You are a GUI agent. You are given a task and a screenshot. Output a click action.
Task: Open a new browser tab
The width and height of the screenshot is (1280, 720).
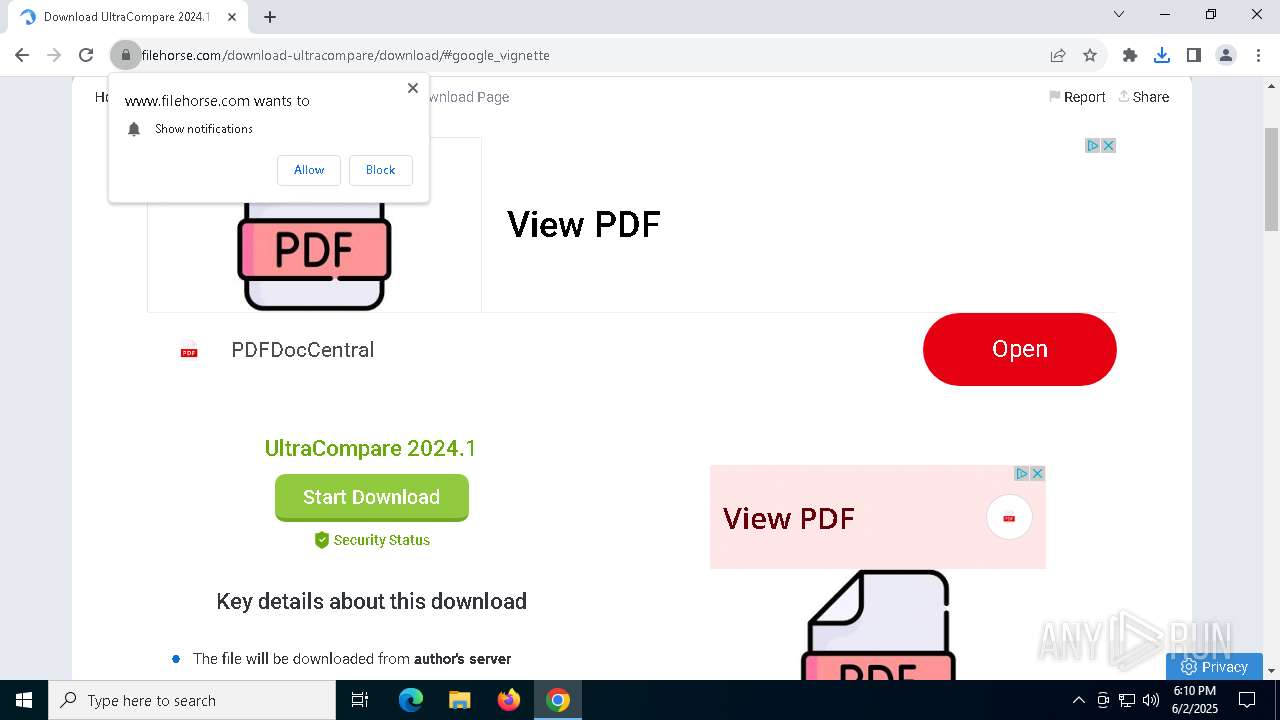pos(270,17)
